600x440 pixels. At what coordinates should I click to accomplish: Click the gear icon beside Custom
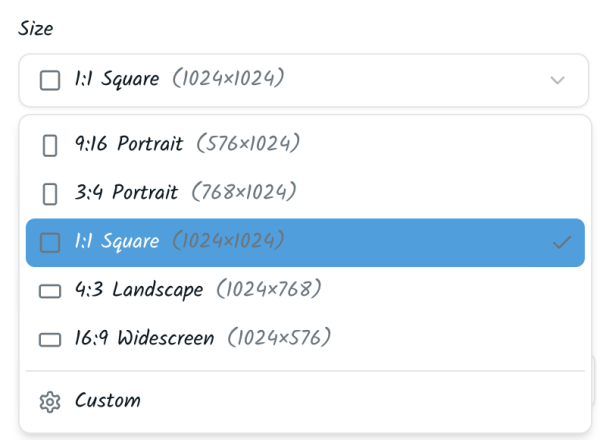pos(49,402)
